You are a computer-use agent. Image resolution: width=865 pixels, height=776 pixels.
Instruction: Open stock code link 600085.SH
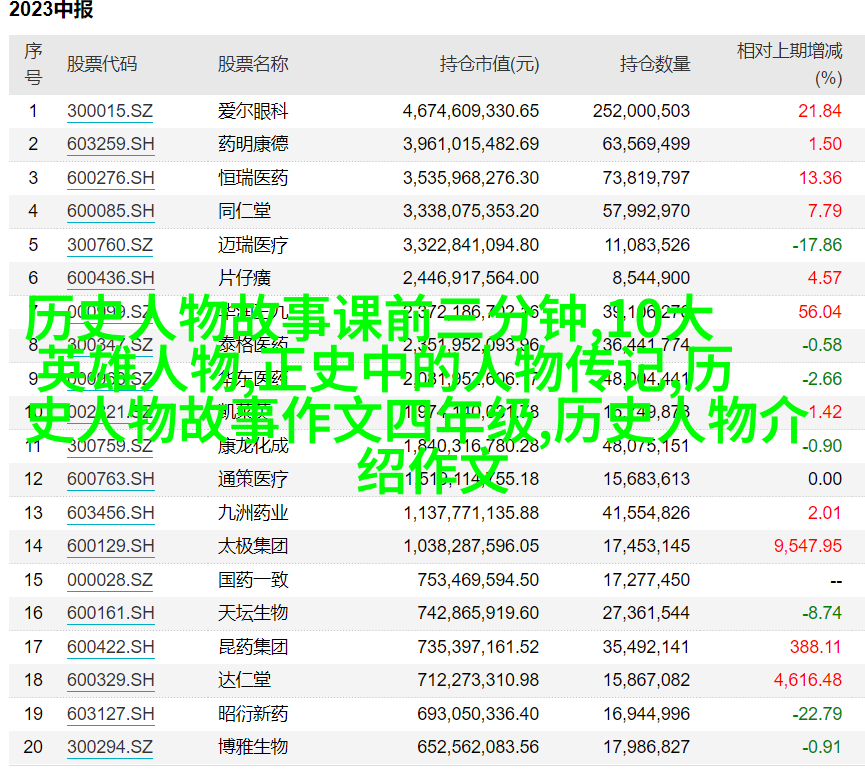tap(110, 211)
